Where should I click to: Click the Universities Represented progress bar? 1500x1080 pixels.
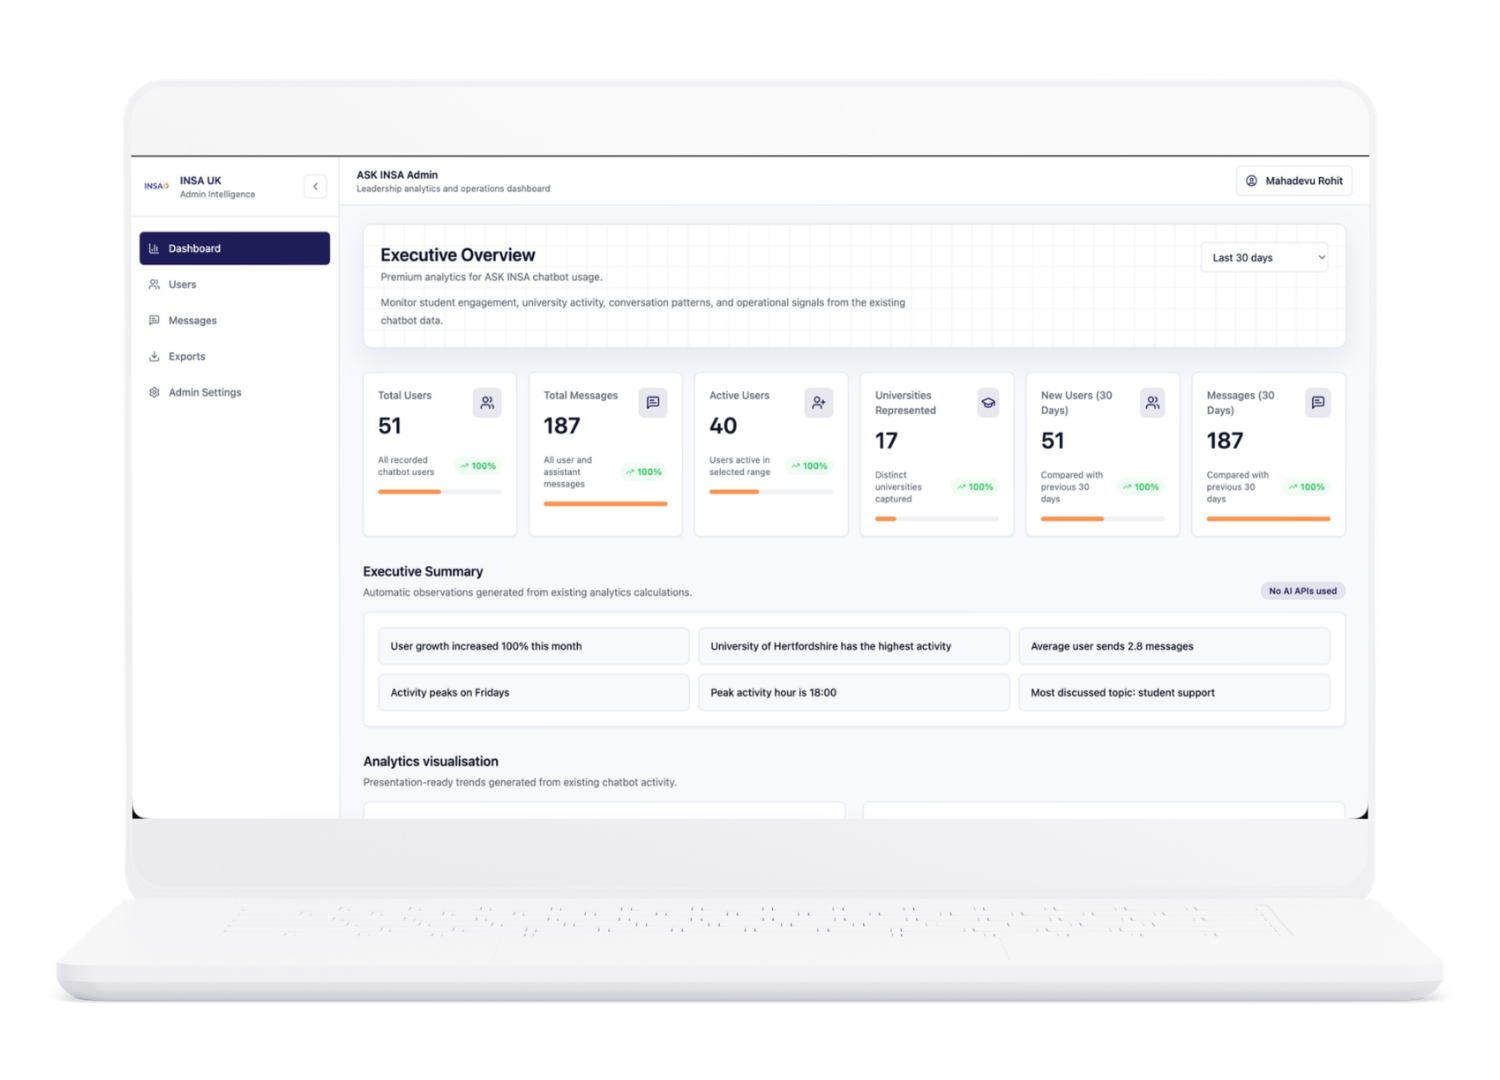coord(937,519)
